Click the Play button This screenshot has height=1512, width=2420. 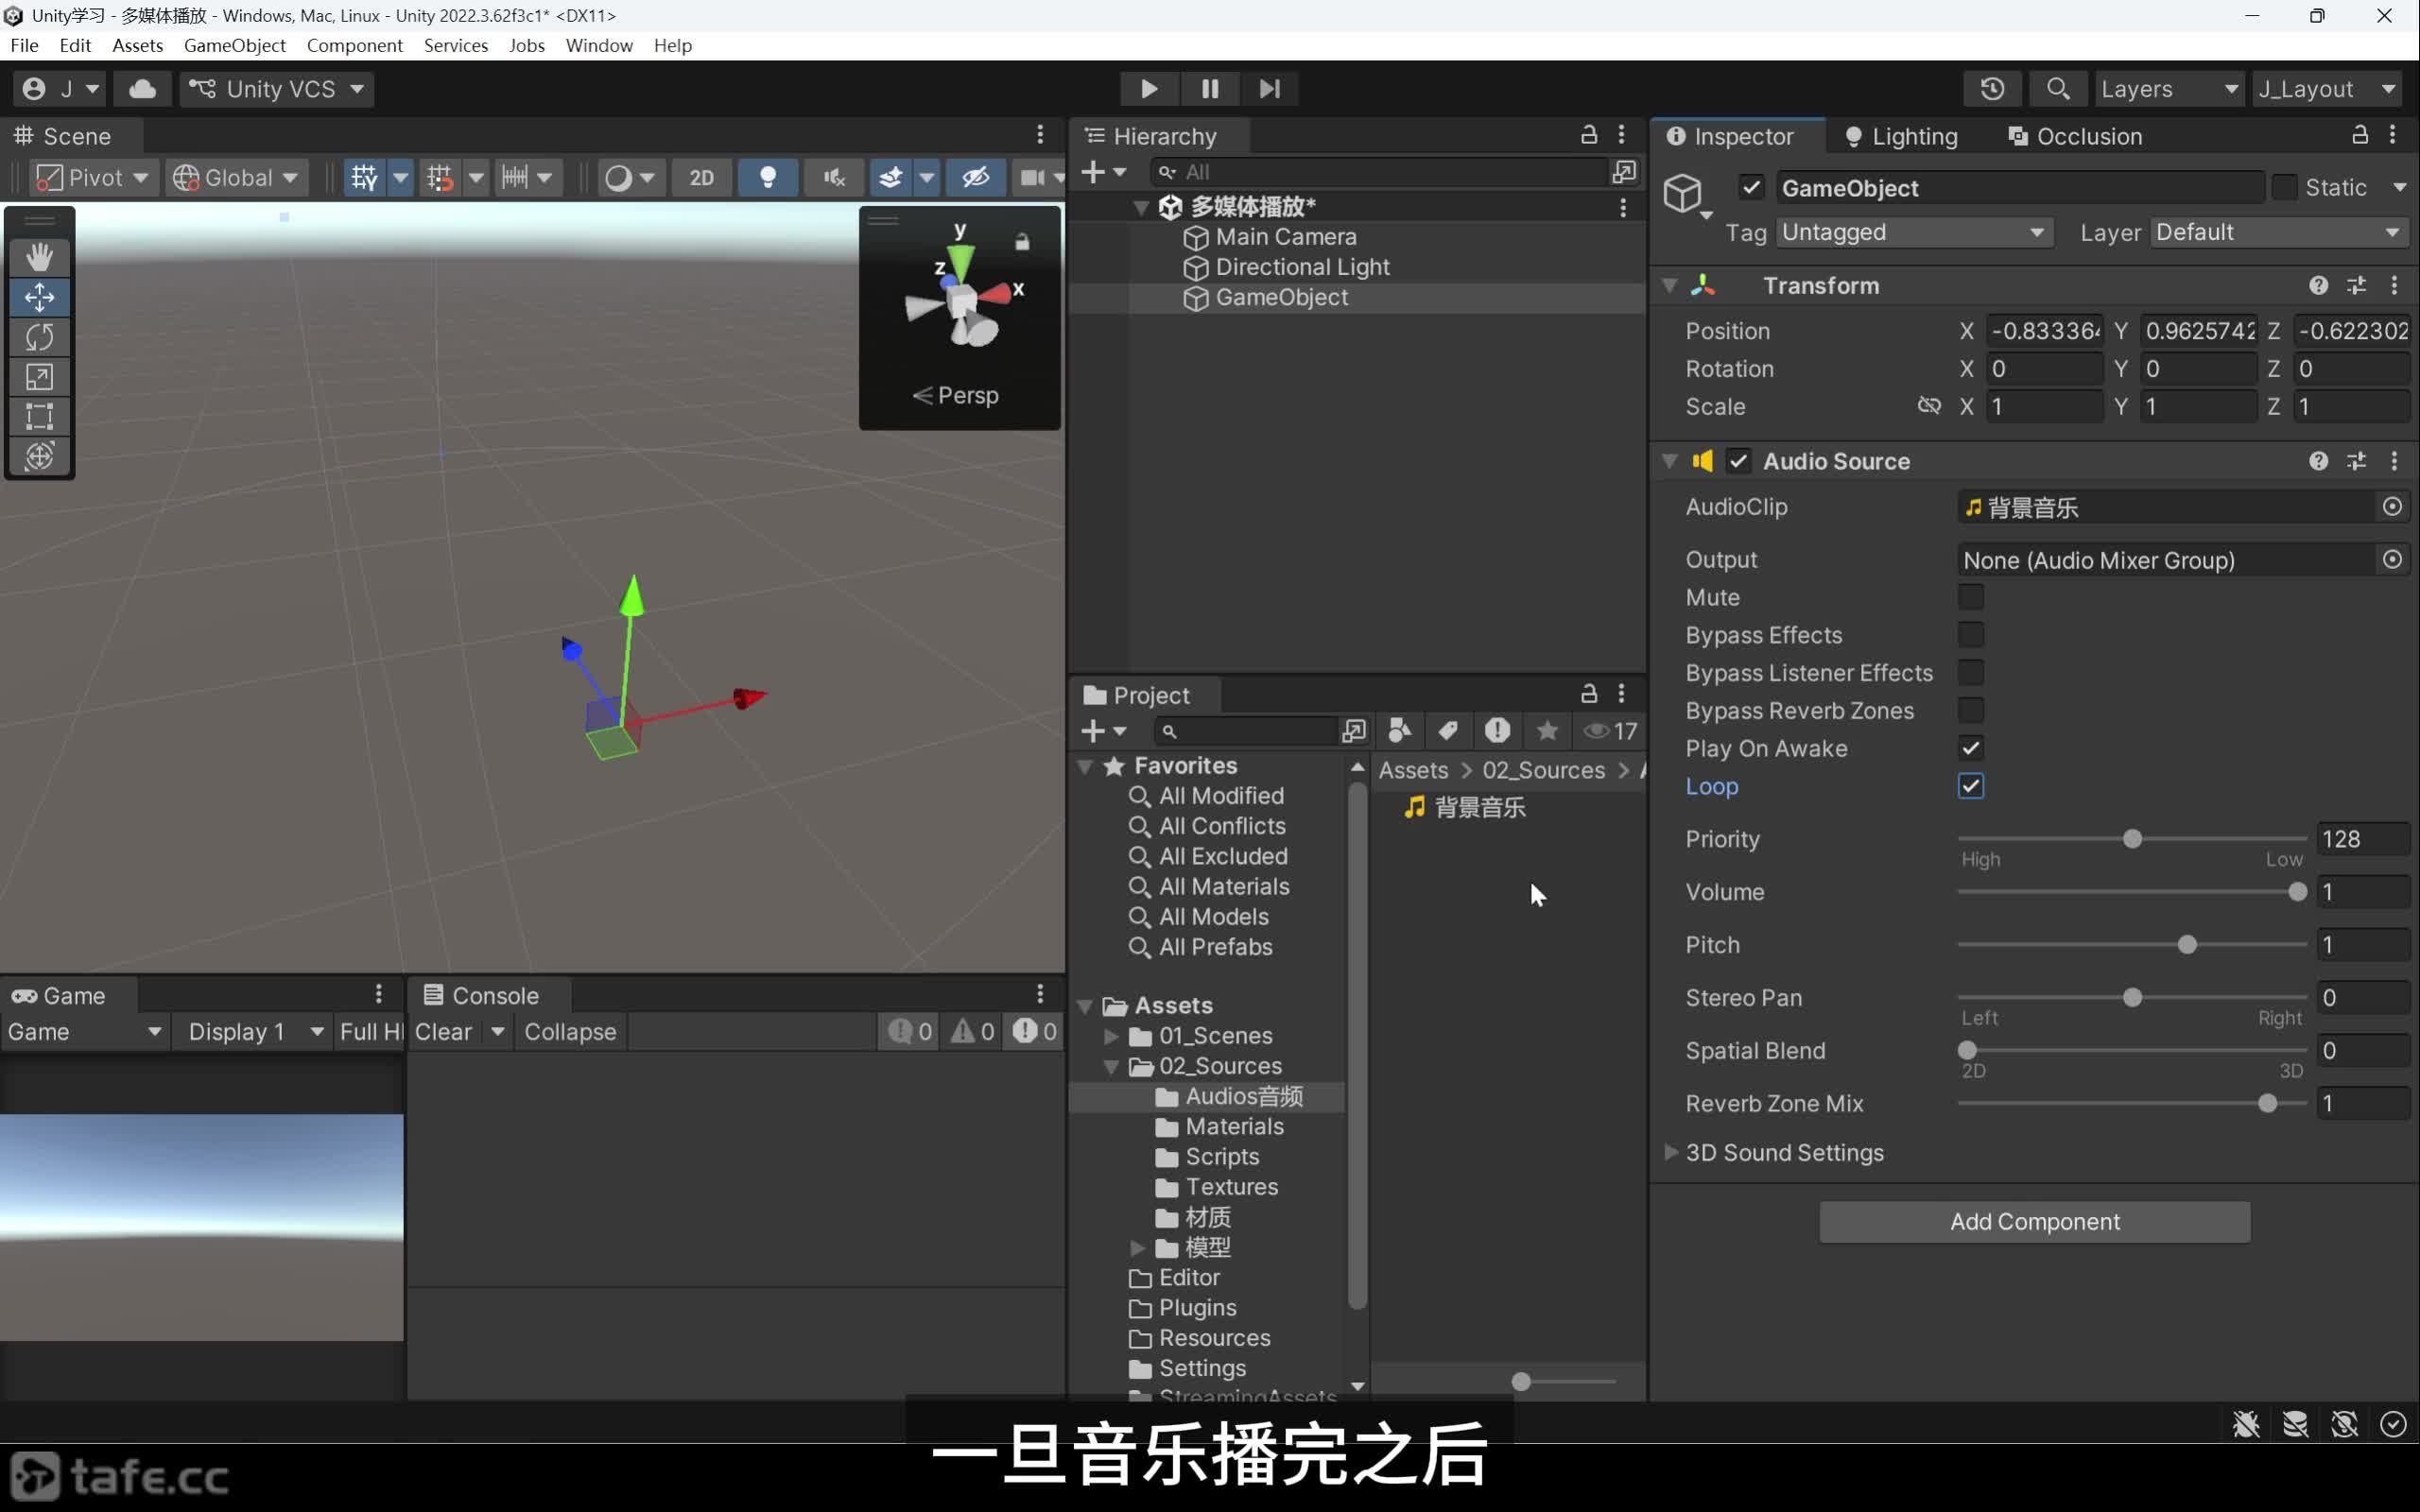tap(1149, 89)
